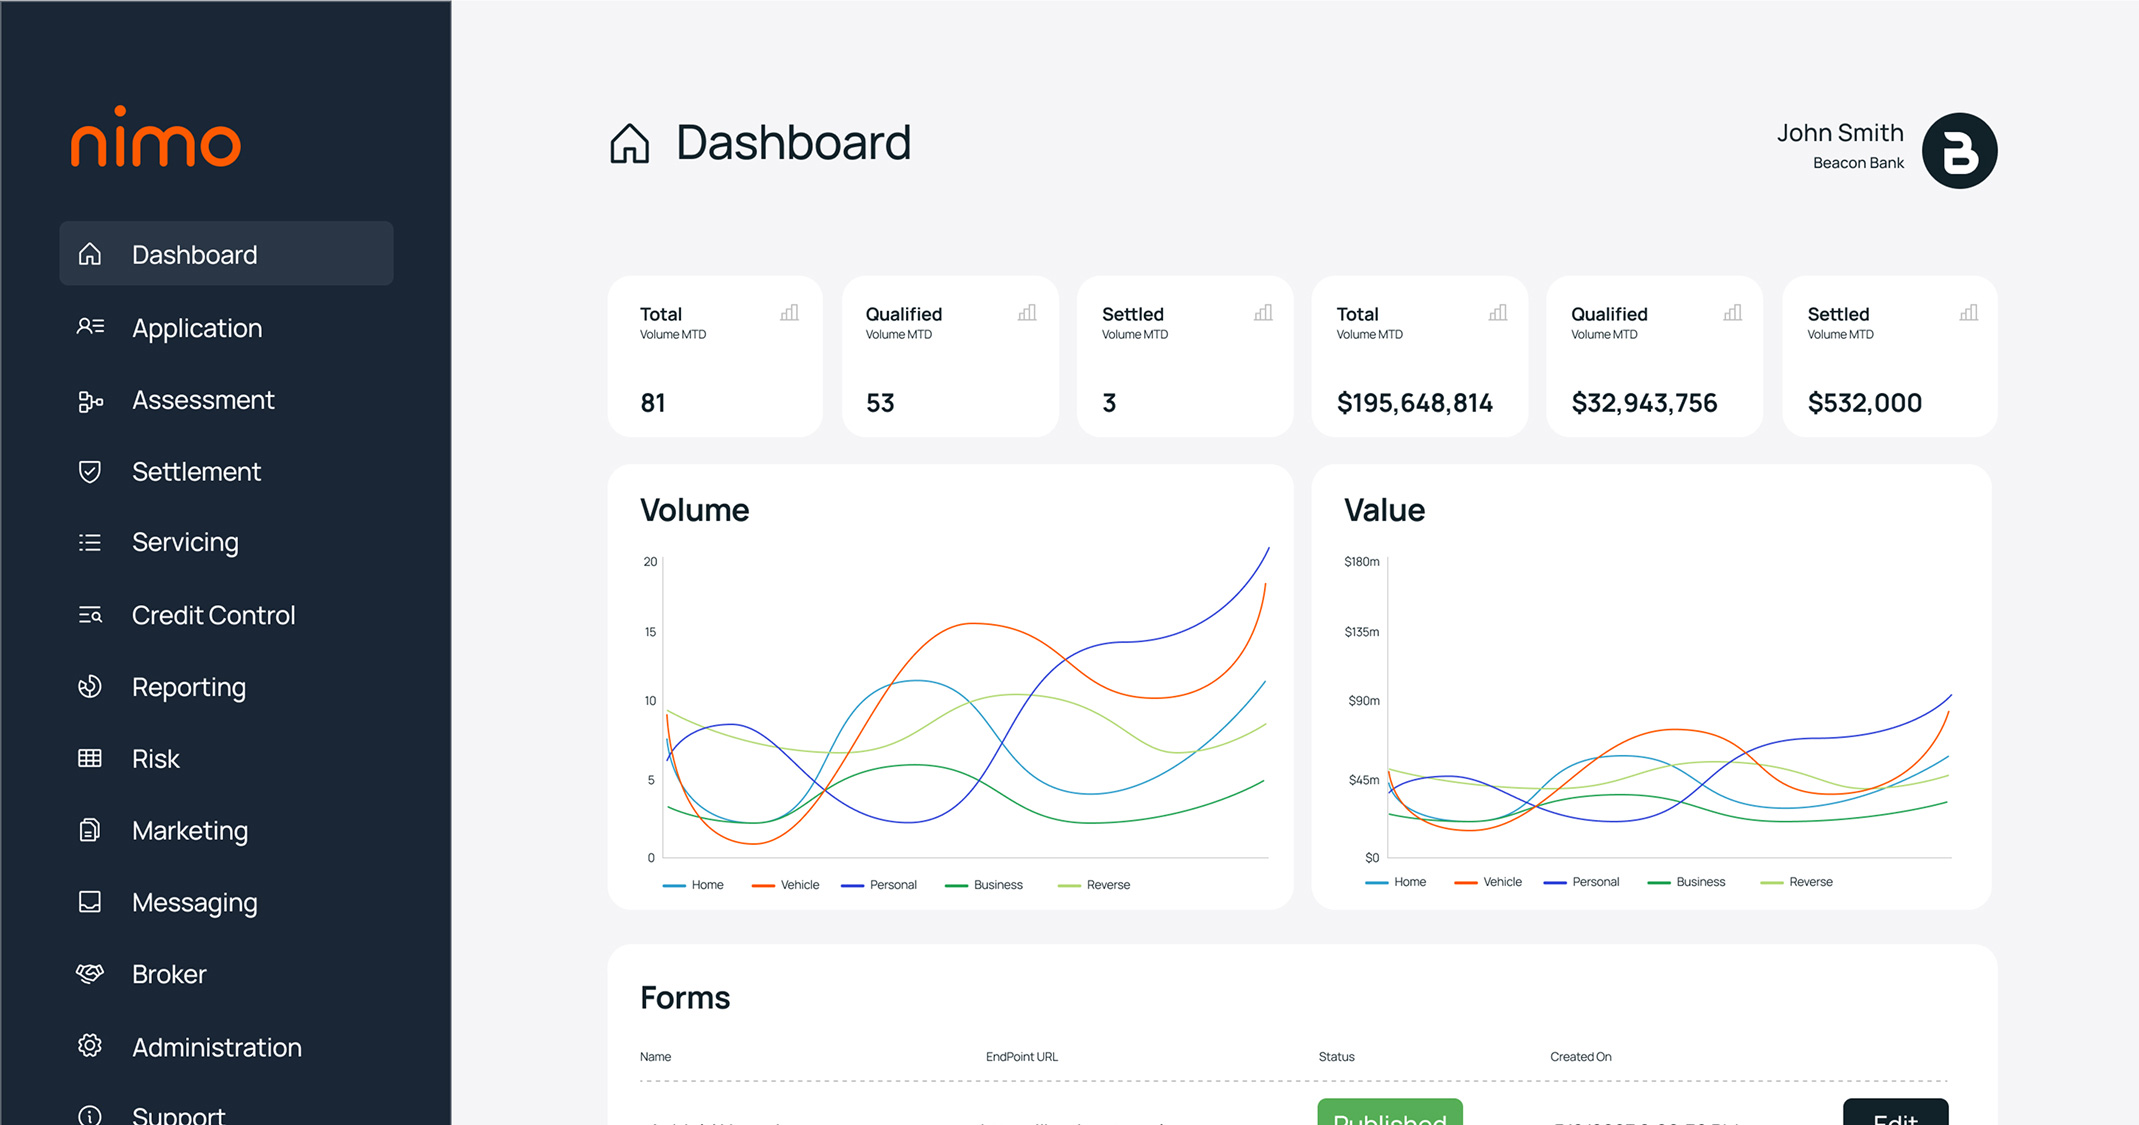The width and height of the screenshot is (2139, 1125).
Task: Click the Reporting pie chart icon
Action: click(90, 687)
